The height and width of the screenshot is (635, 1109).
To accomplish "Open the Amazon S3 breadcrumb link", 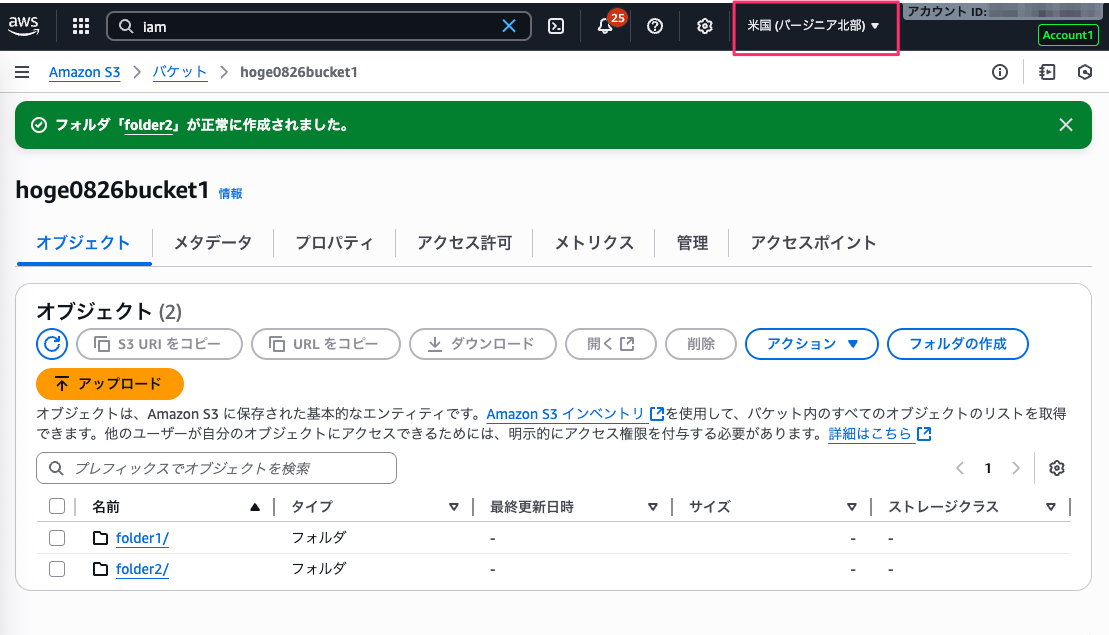I will pyautogui.click(x=84, y=72).
